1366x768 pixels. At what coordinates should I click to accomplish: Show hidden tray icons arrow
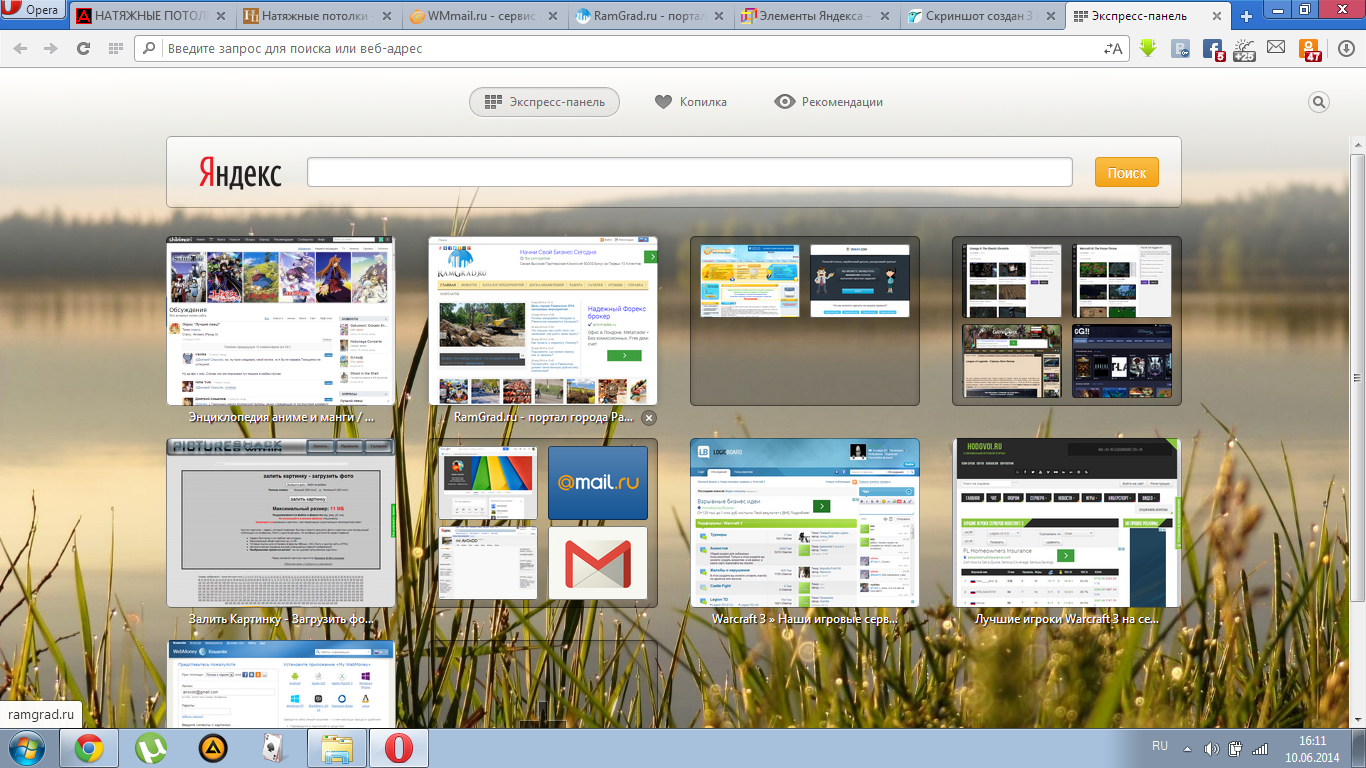tap(1186, 748)
